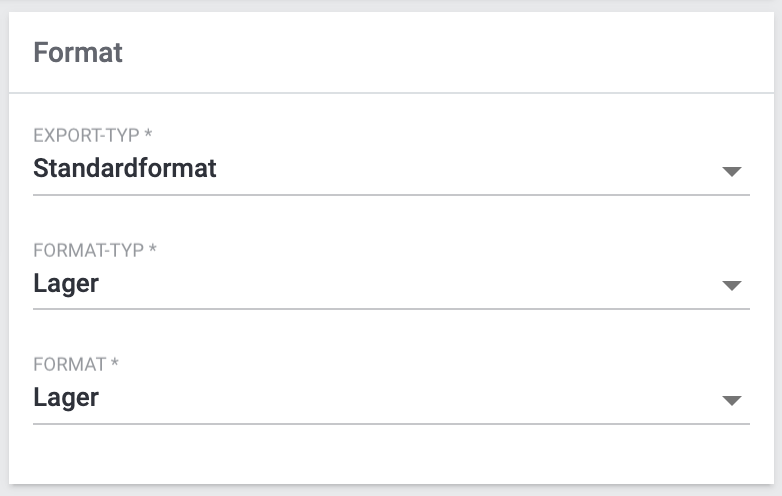Image resolution: width=782 pixels, height=496 pixels.
Task: Click the divider line under the Format heading
Action: click(390, 93)
